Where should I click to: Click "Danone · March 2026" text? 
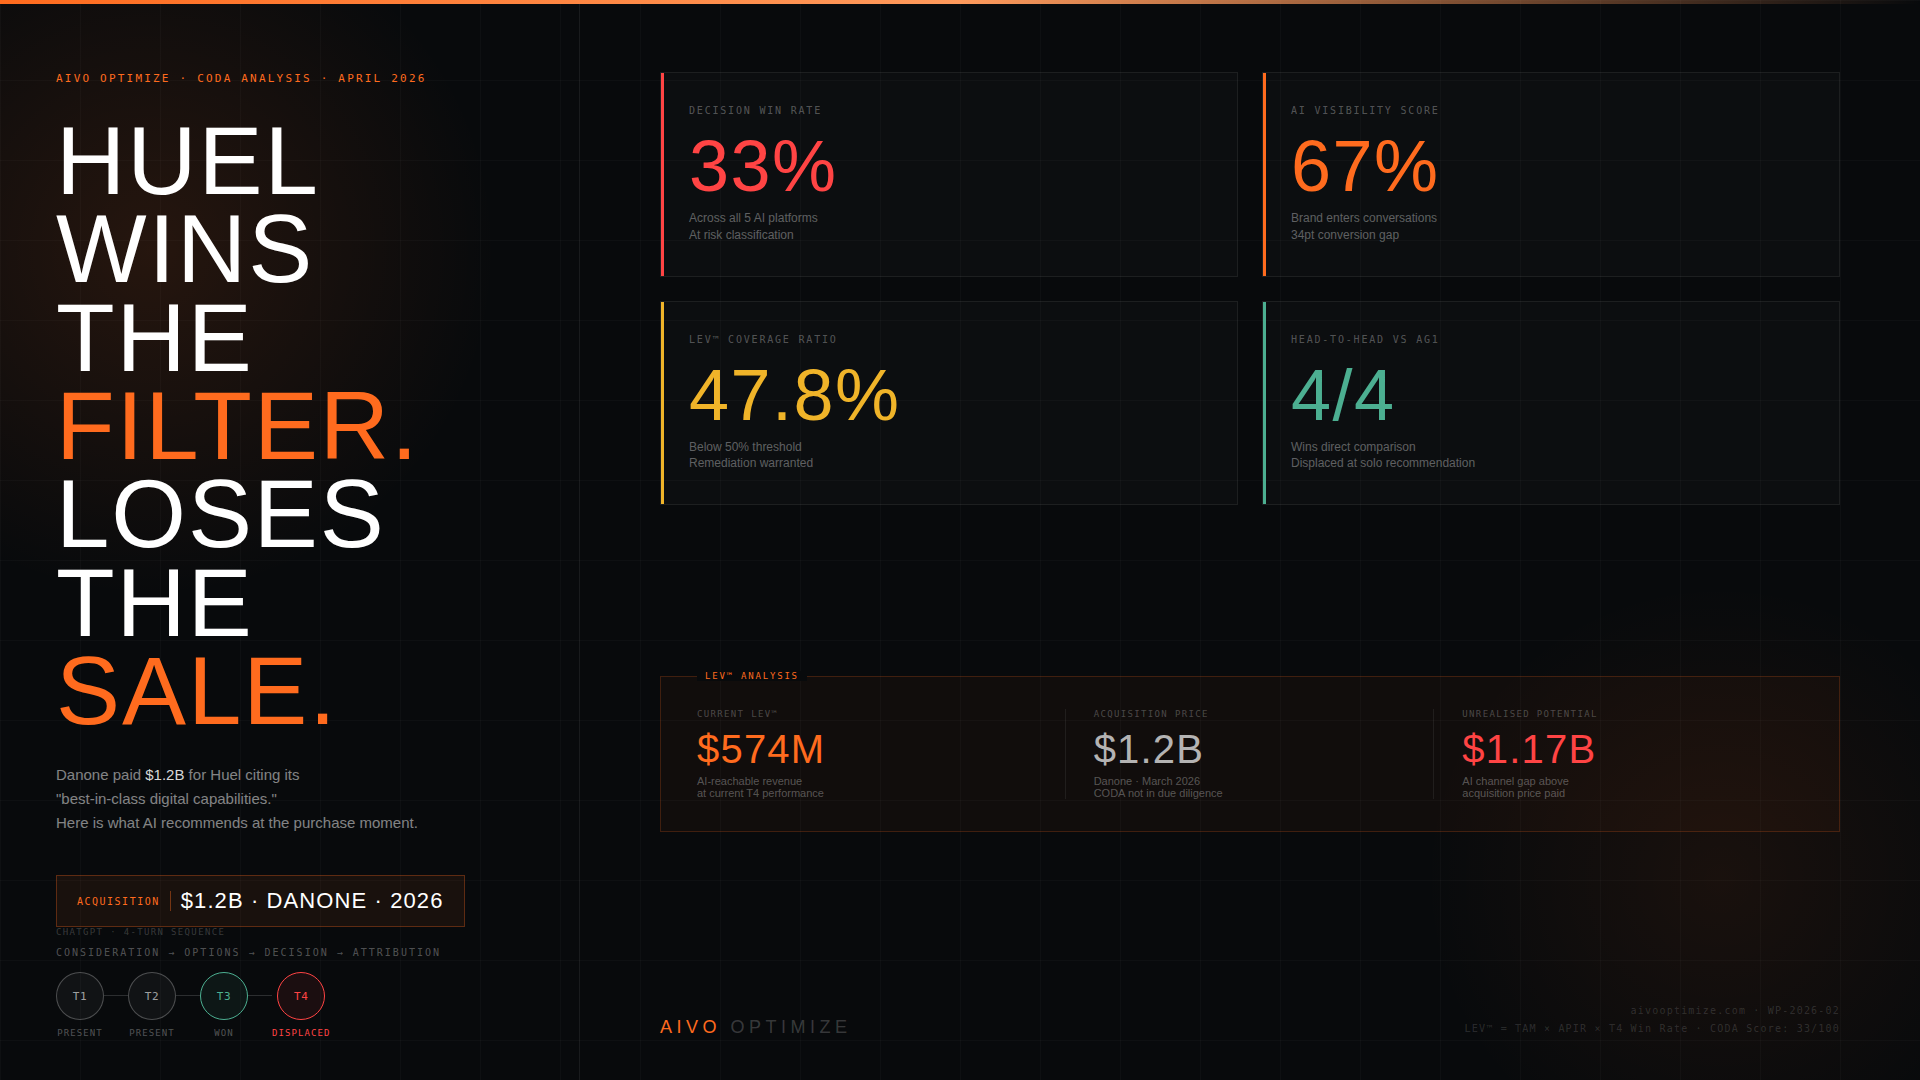tap(1147, 782)
